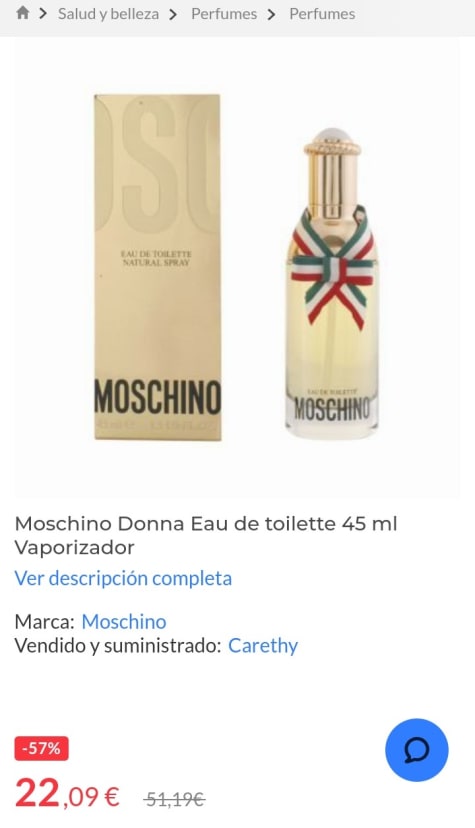
Task: Click the crossed-out 51,19€ original price
Action: 174,799
